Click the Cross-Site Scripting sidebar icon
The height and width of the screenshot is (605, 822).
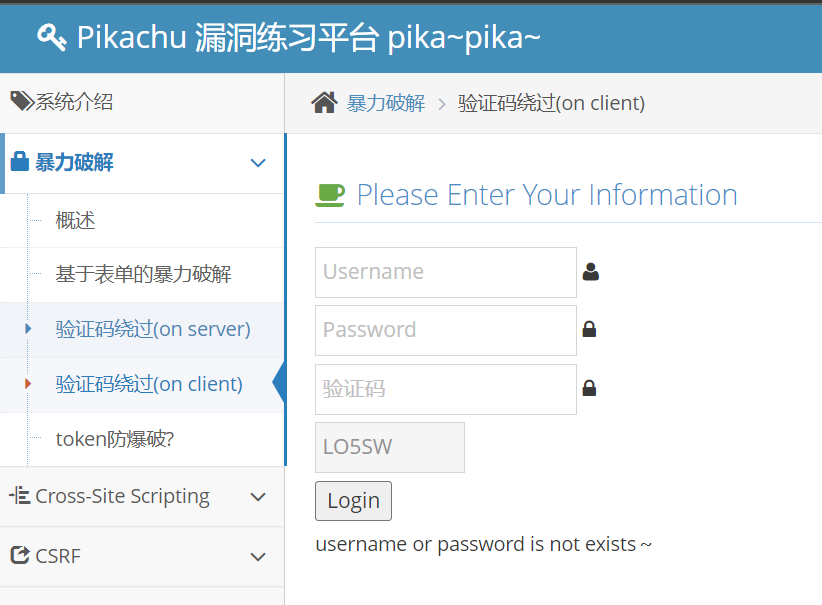point(19,495)
